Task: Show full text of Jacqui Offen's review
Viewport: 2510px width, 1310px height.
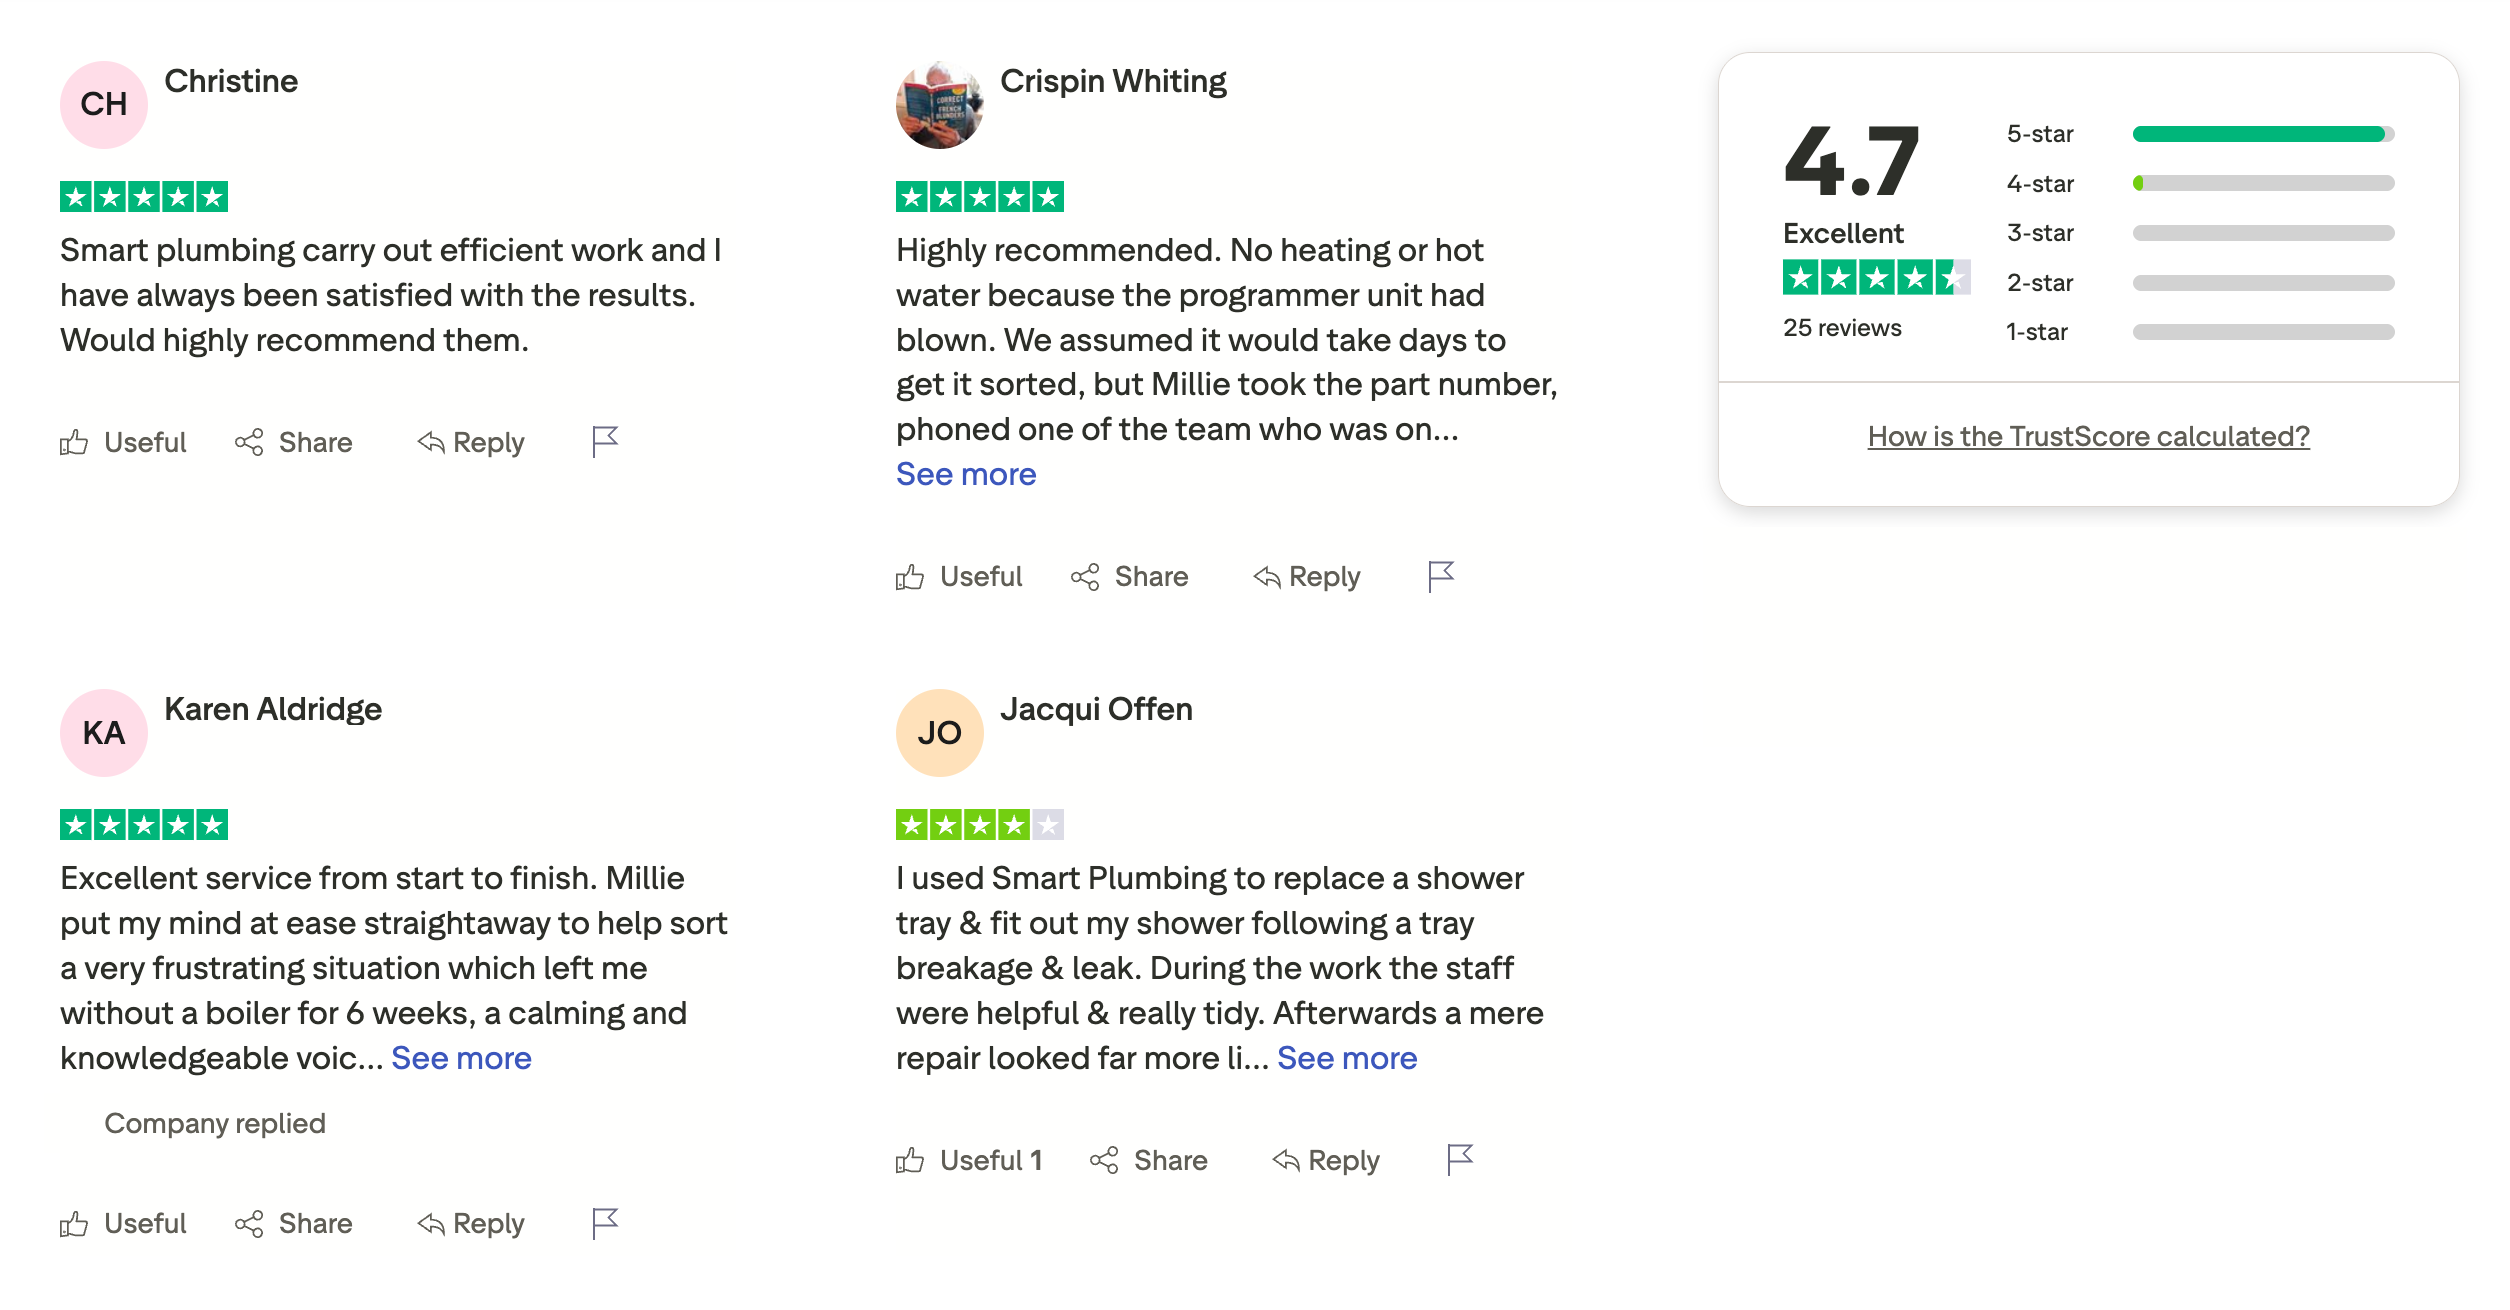Action: 1348,1057
